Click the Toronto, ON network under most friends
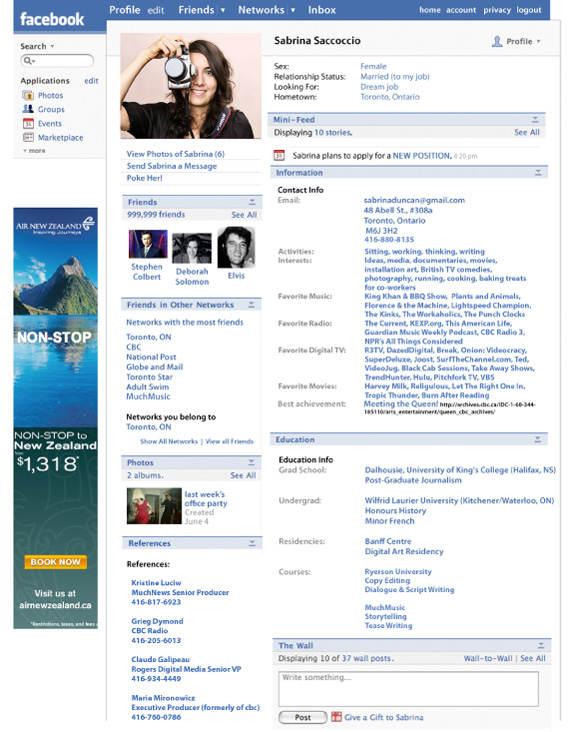575x732 pixels. [x=148, y=337]
